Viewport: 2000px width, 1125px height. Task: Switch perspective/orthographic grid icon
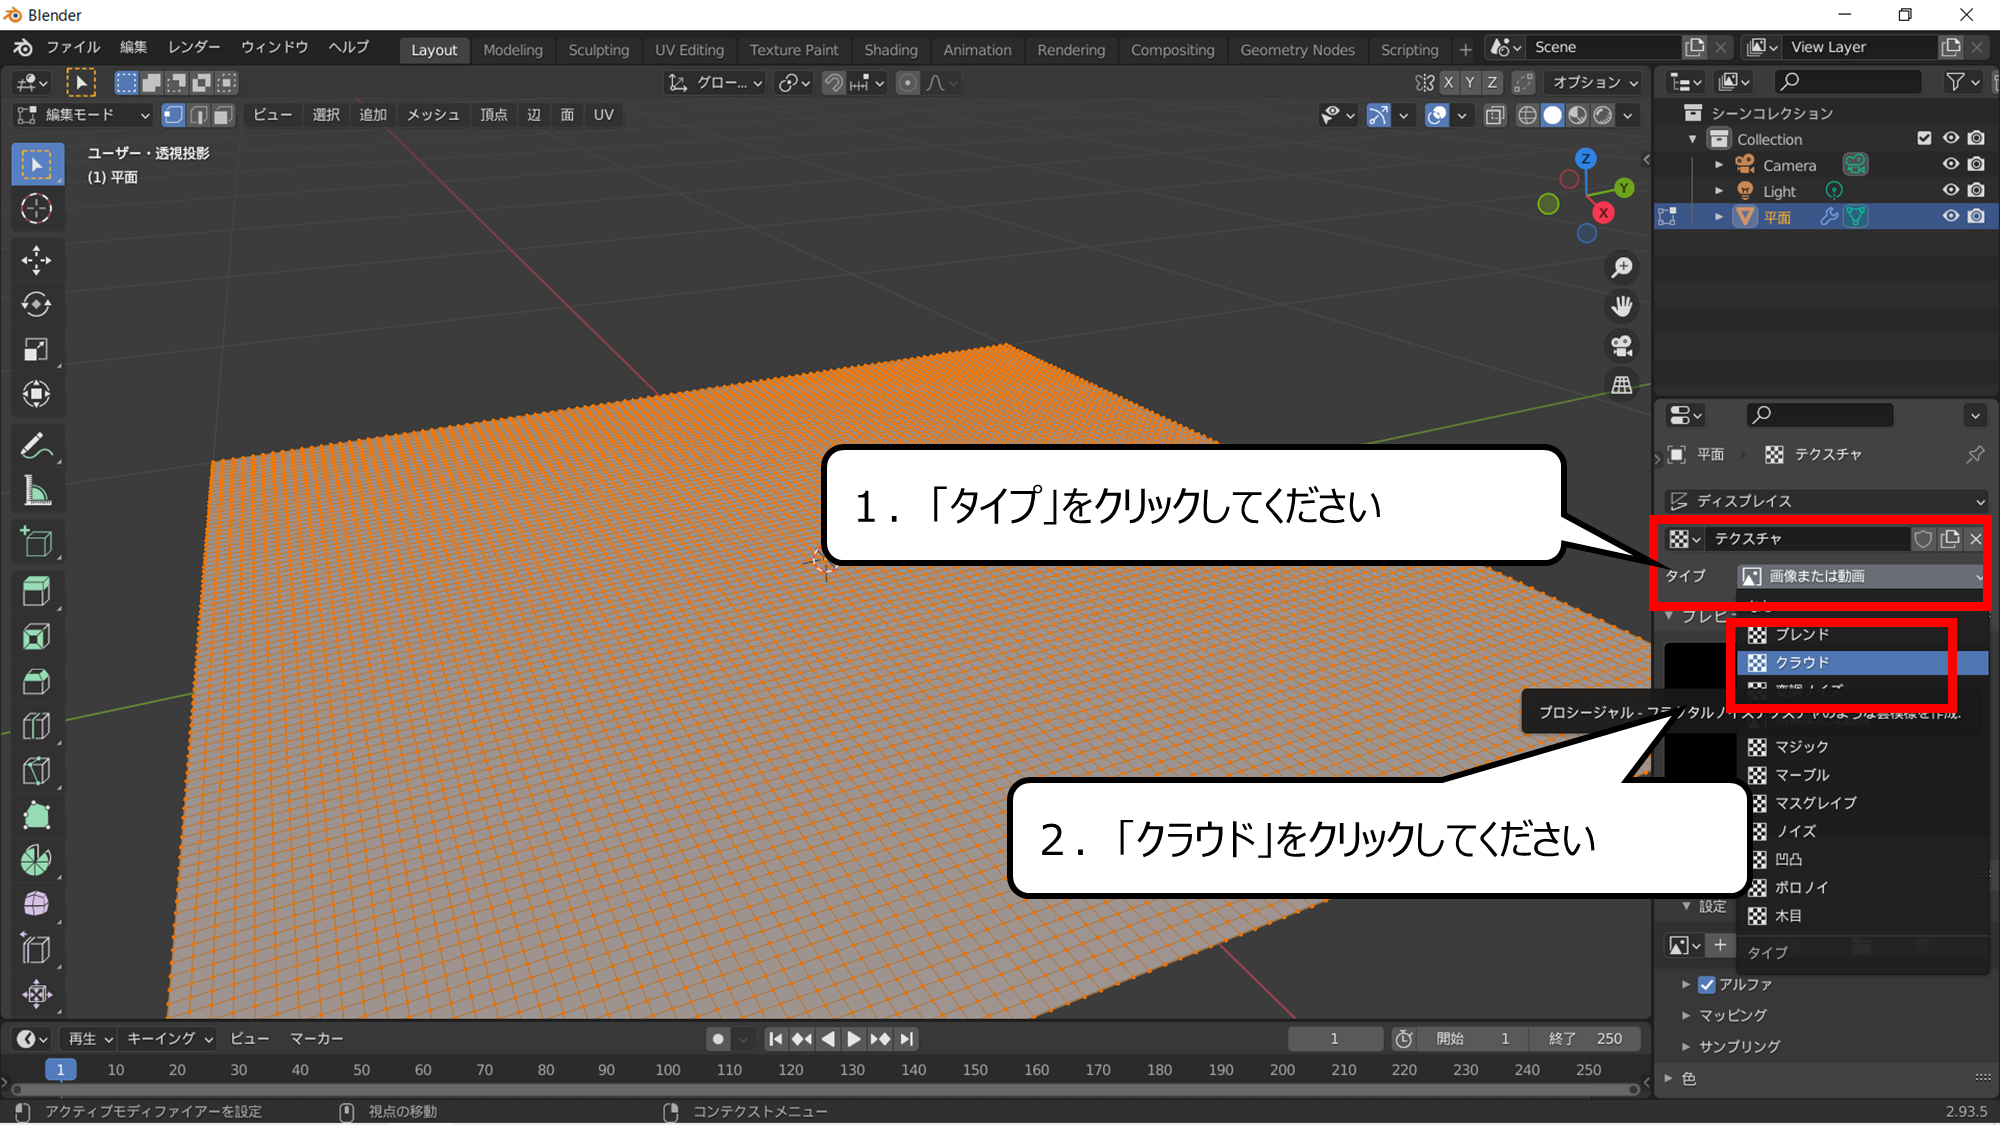[x=1622, y=385]
